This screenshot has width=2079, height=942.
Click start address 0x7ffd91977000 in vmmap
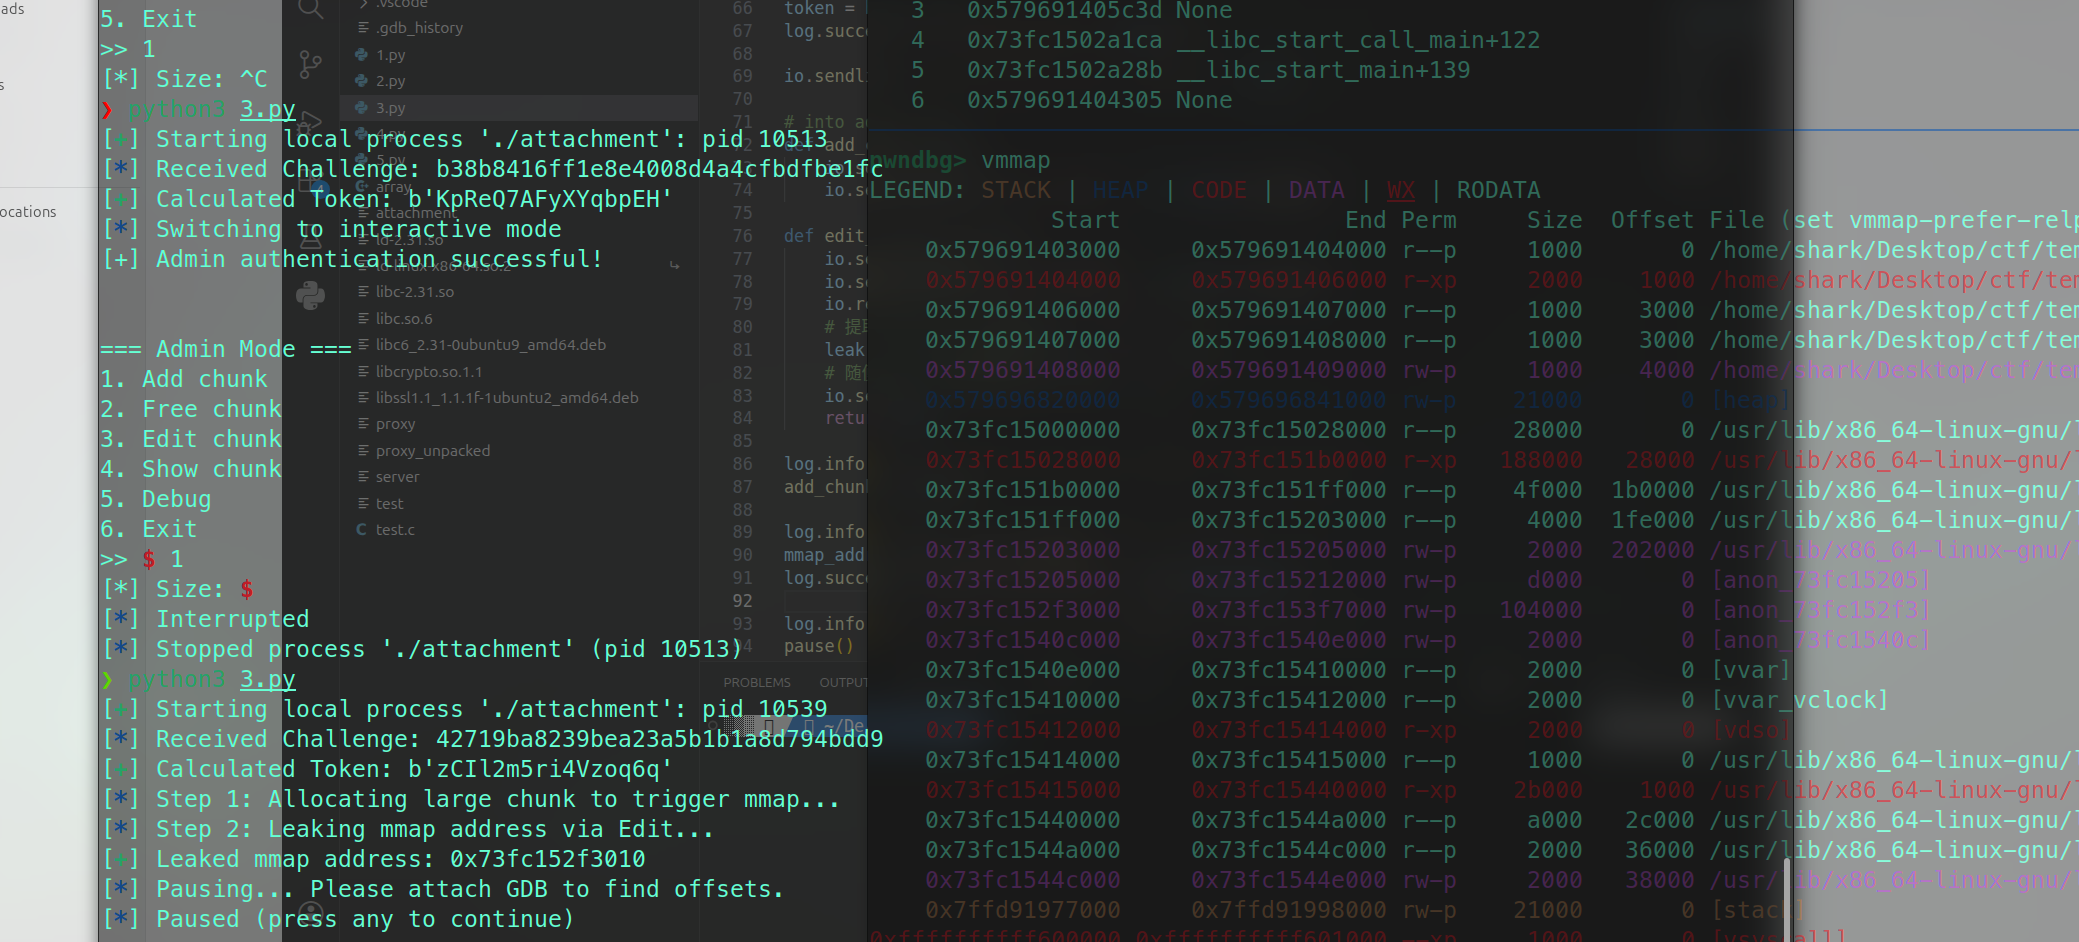point(1022,910)
